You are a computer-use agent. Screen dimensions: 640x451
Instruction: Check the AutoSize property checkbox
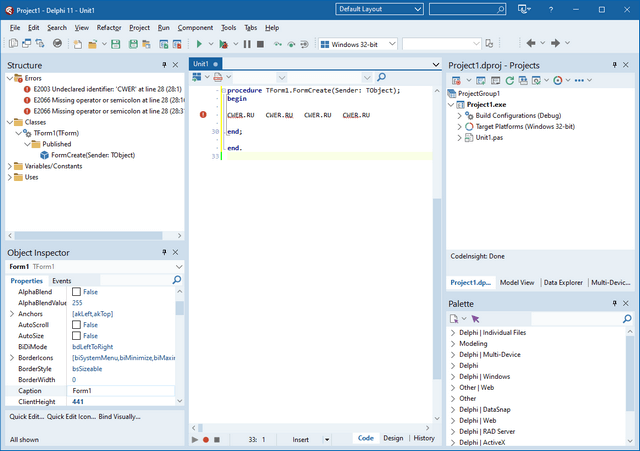coord(77,336)
